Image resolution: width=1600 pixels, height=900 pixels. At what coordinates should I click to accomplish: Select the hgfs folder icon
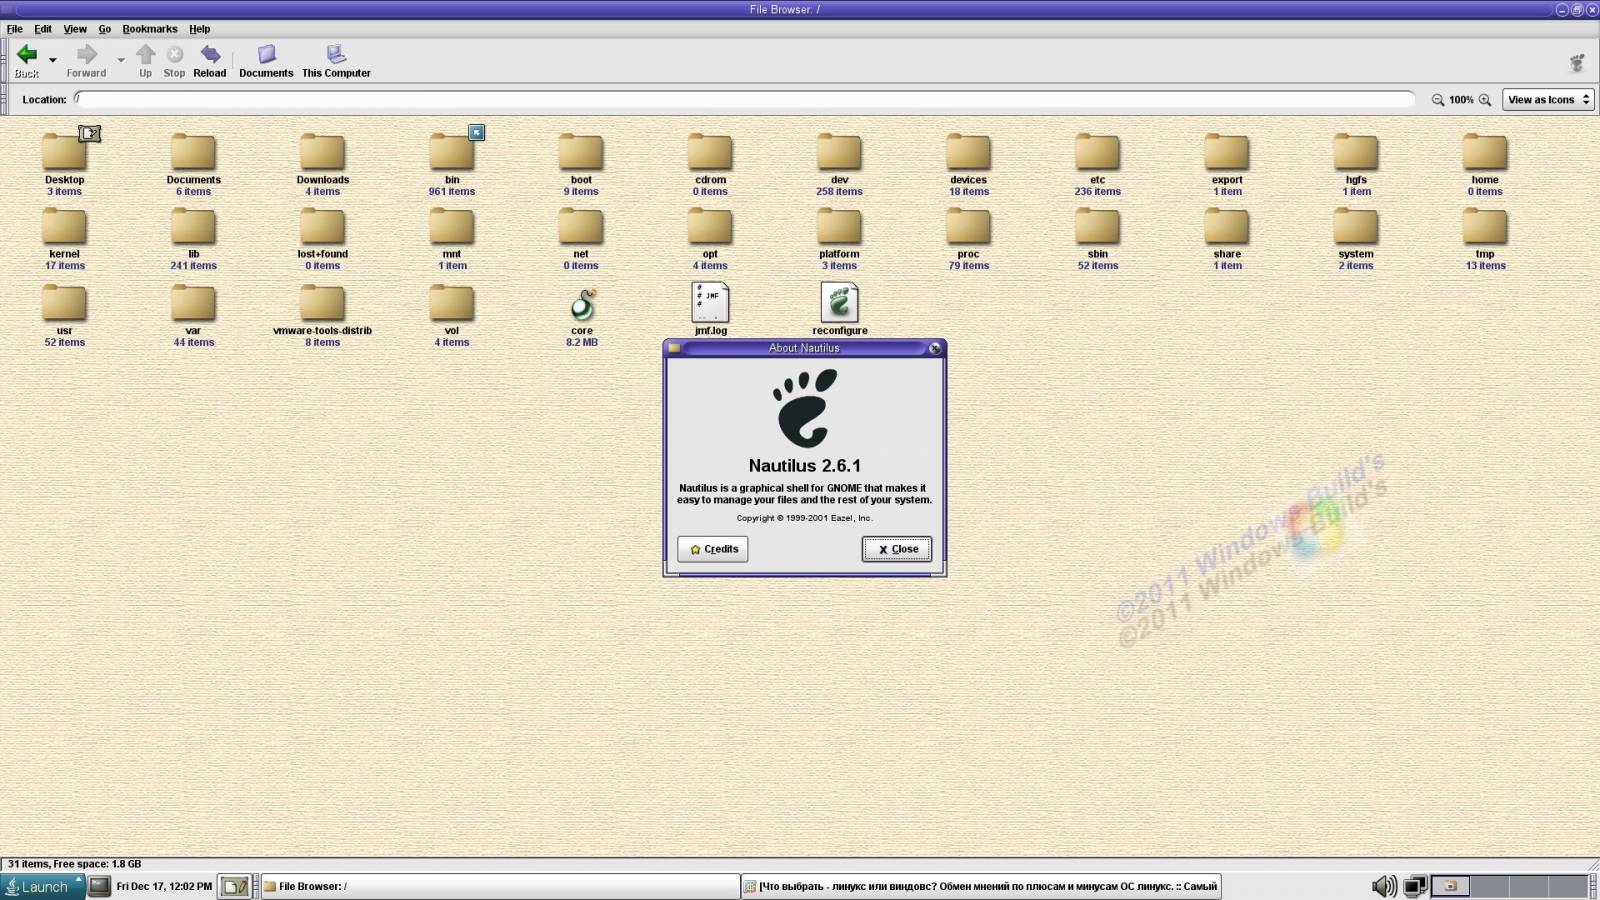(x=1356, y=152)
